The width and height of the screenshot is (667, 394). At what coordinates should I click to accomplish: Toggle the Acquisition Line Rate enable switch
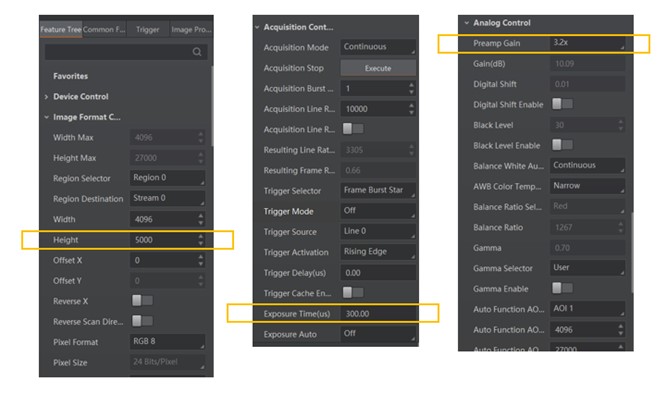pyautogui.click(x=353, y=128)
